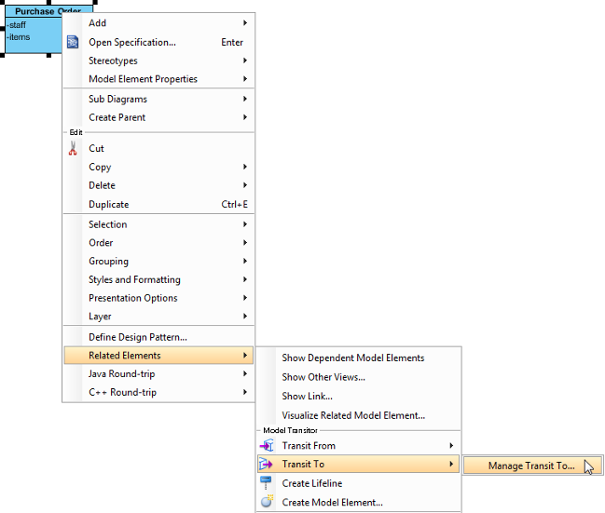The width and height of the screenshot is (605, 513).
Task: Expand the Add submenu arrow
Action: pos(245,23)
